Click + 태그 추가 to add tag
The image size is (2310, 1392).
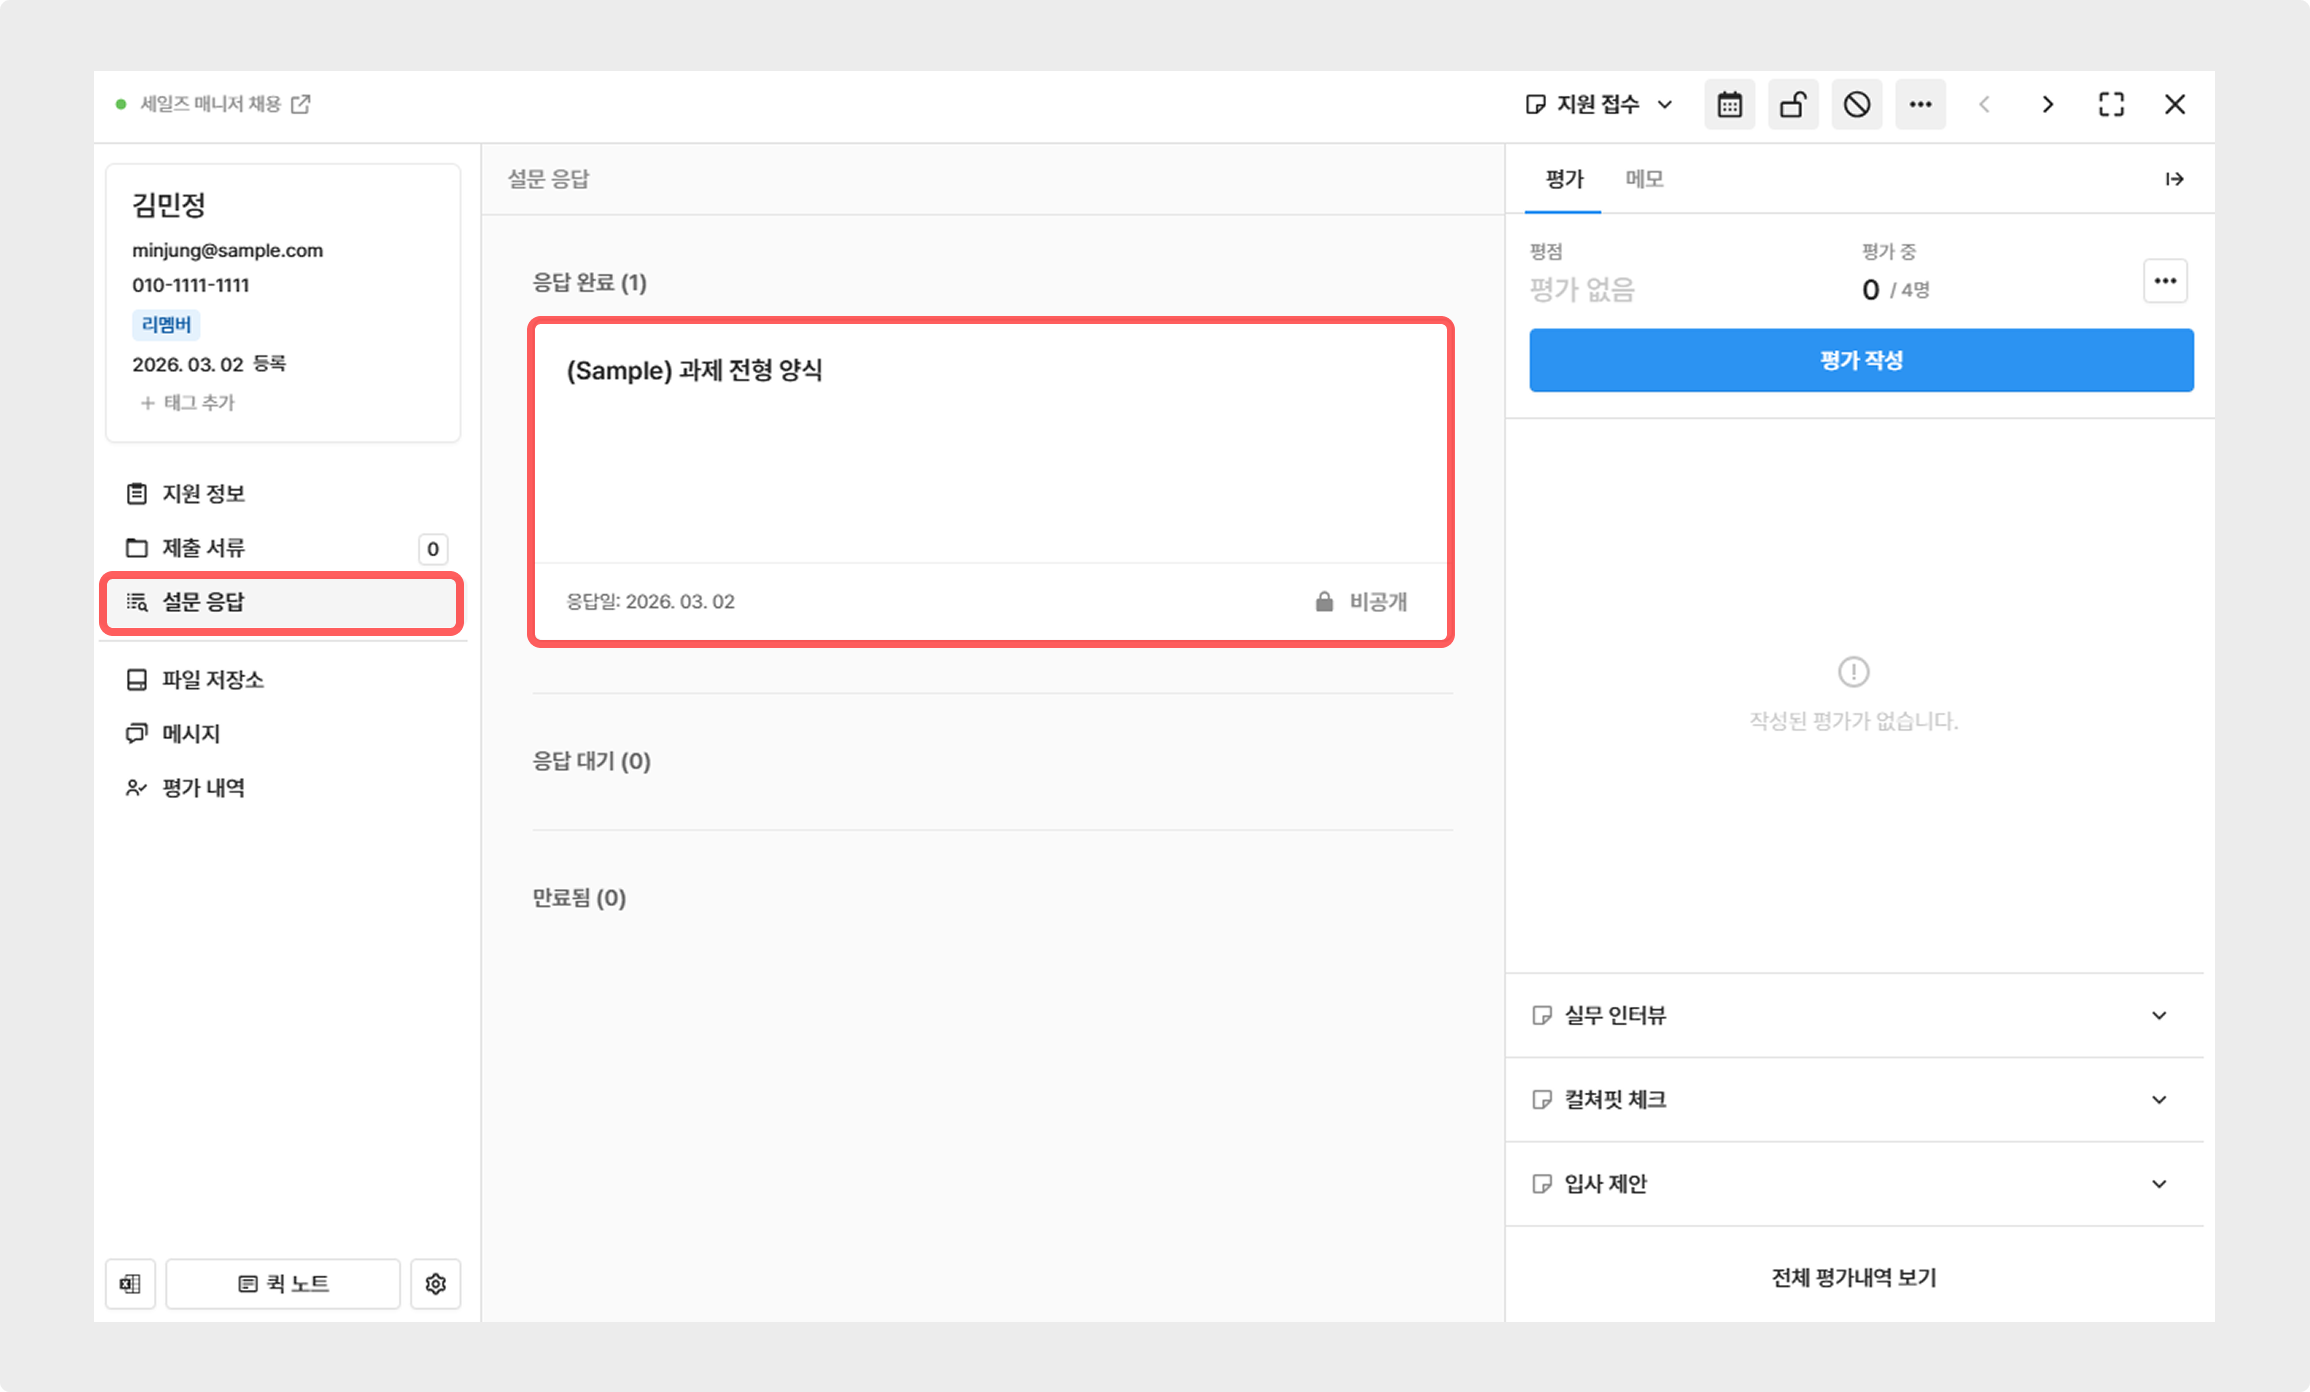click(188, 402)
